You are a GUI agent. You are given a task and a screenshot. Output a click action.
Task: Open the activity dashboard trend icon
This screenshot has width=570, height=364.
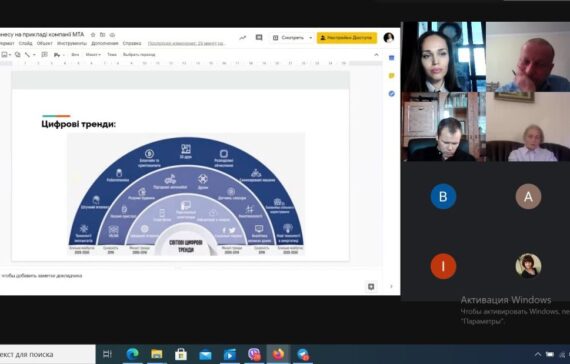coord(242,37)
